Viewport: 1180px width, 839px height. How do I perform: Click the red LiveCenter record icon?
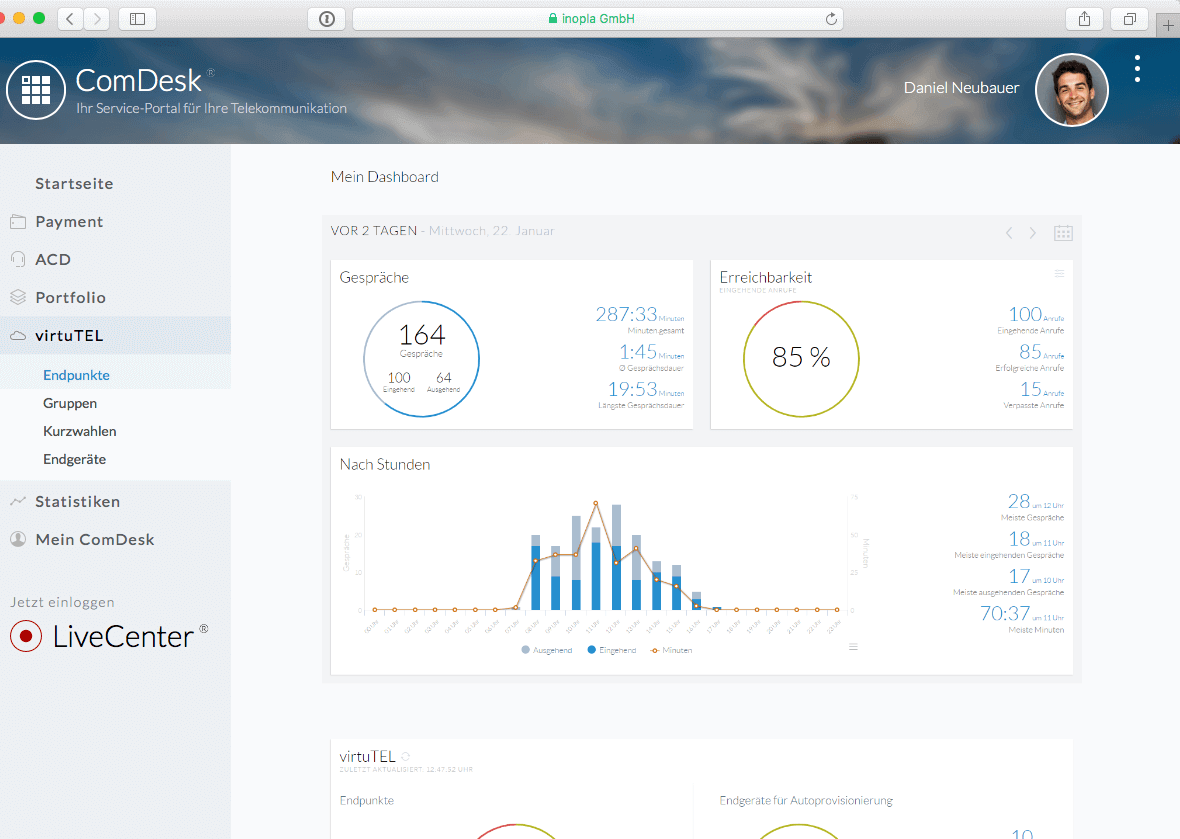coord(26,637)
